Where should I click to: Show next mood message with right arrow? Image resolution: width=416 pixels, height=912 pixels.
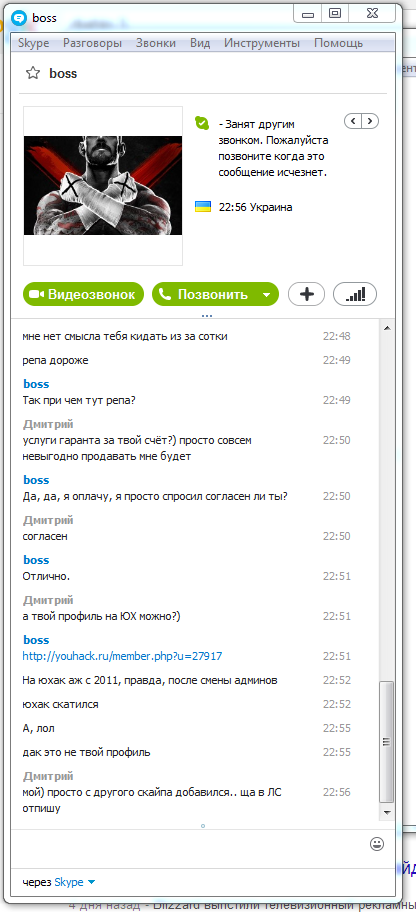(x=370, y=121)
